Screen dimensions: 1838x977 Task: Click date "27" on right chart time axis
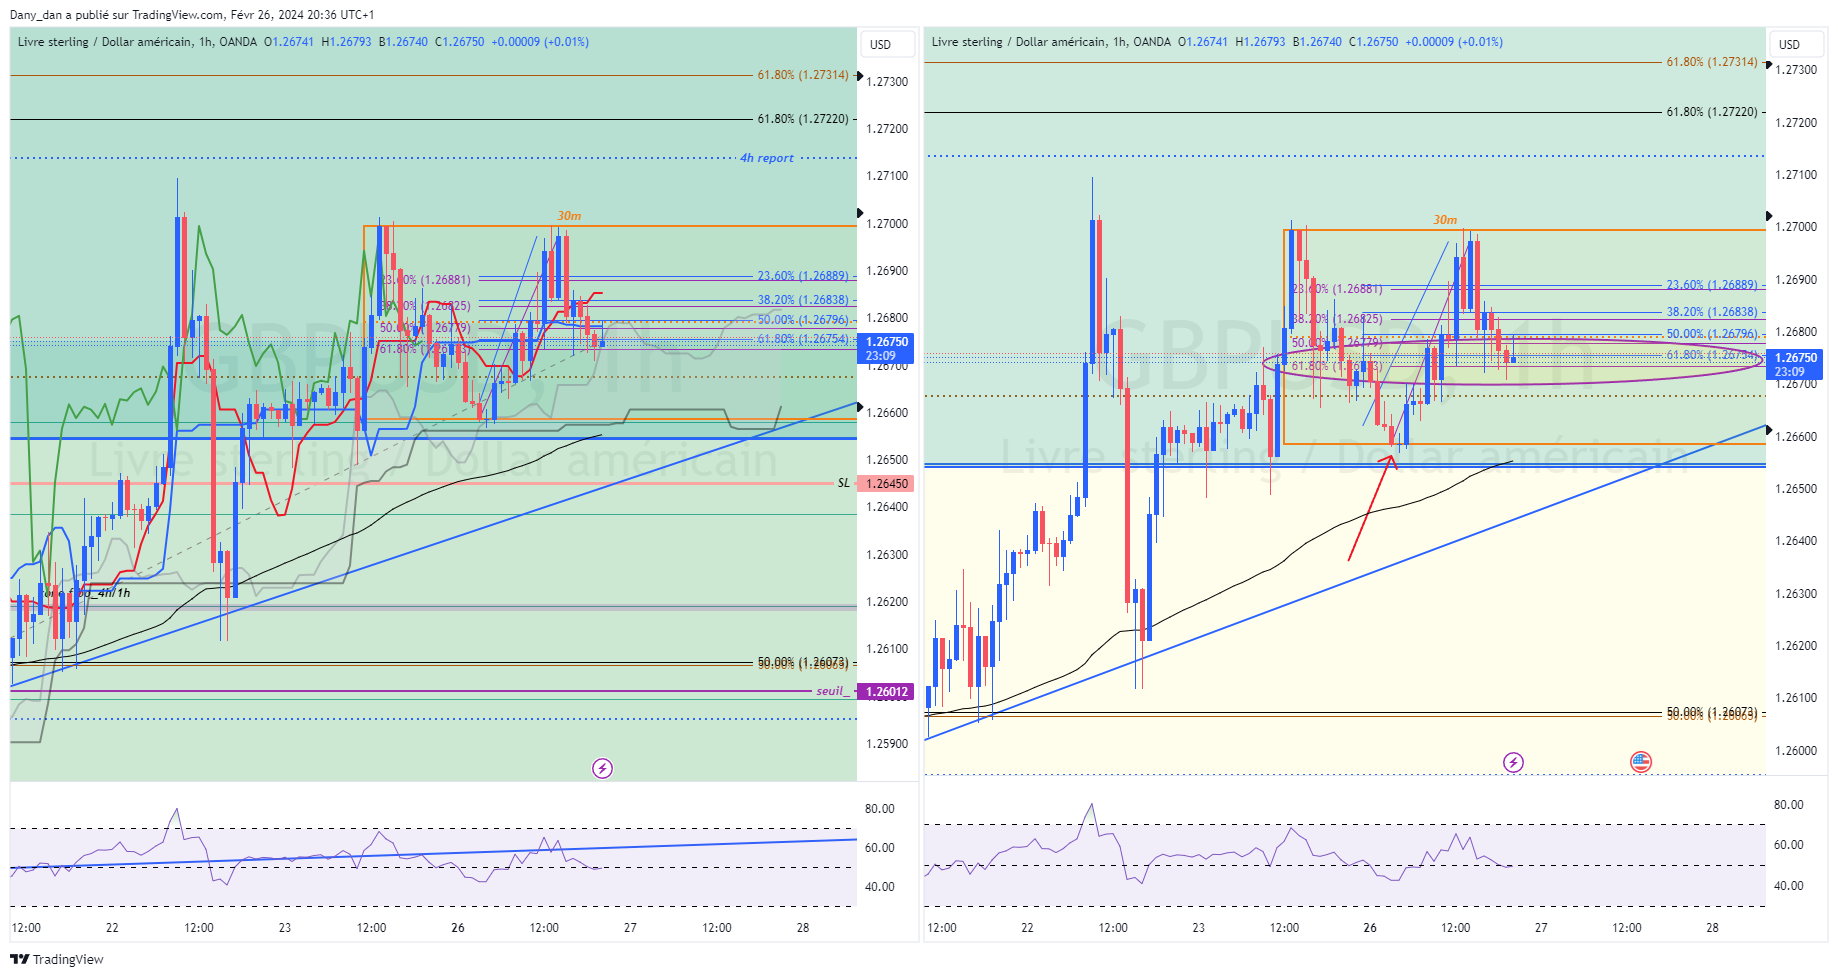[x=1541, y=928]
